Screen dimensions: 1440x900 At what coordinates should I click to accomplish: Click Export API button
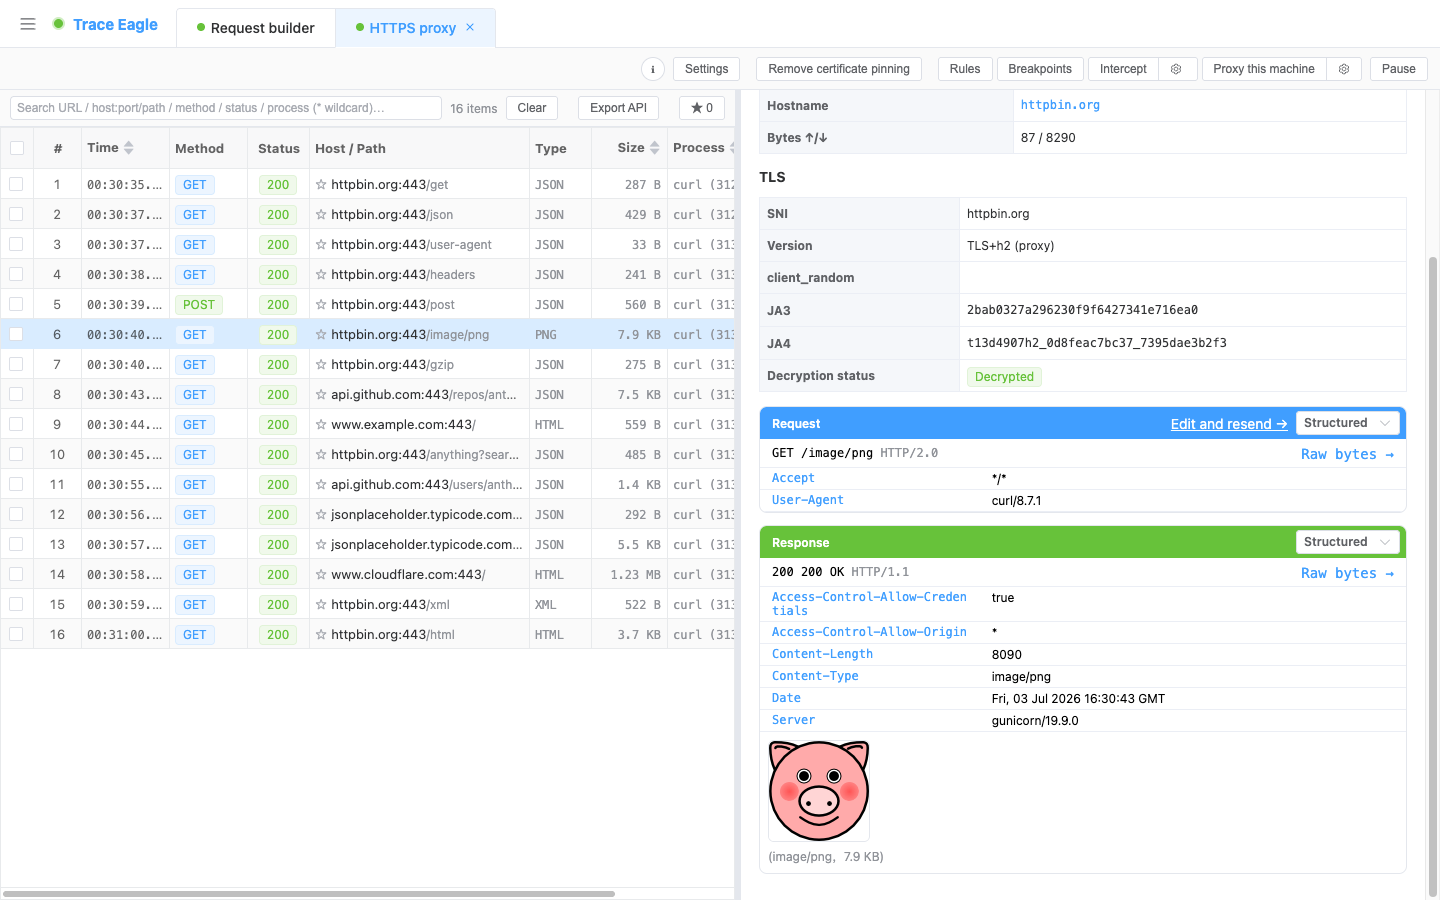point(618,108)
